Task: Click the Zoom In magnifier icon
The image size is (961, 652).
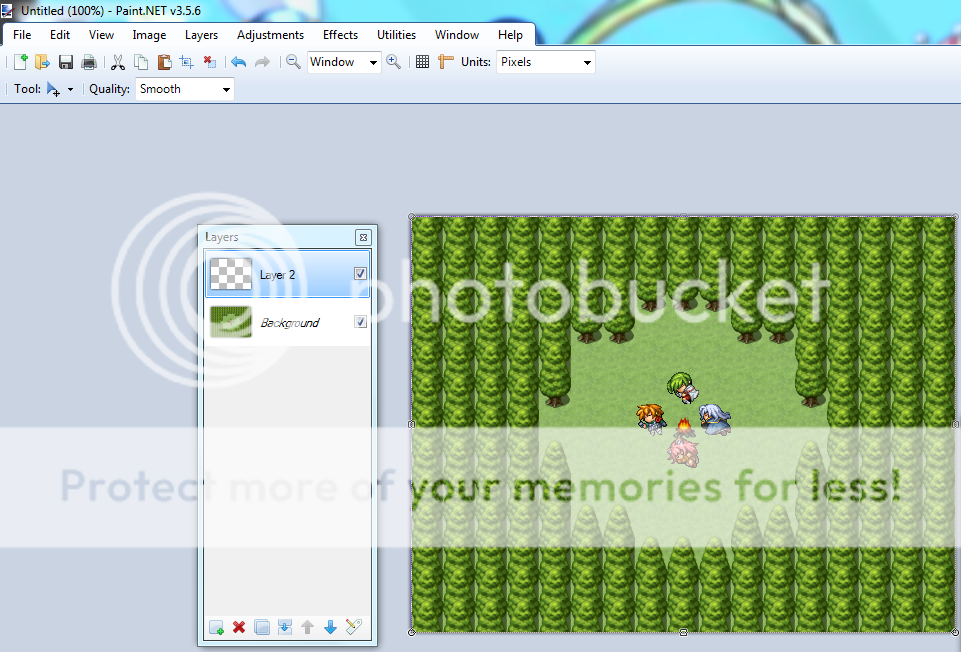Action: 394,62
